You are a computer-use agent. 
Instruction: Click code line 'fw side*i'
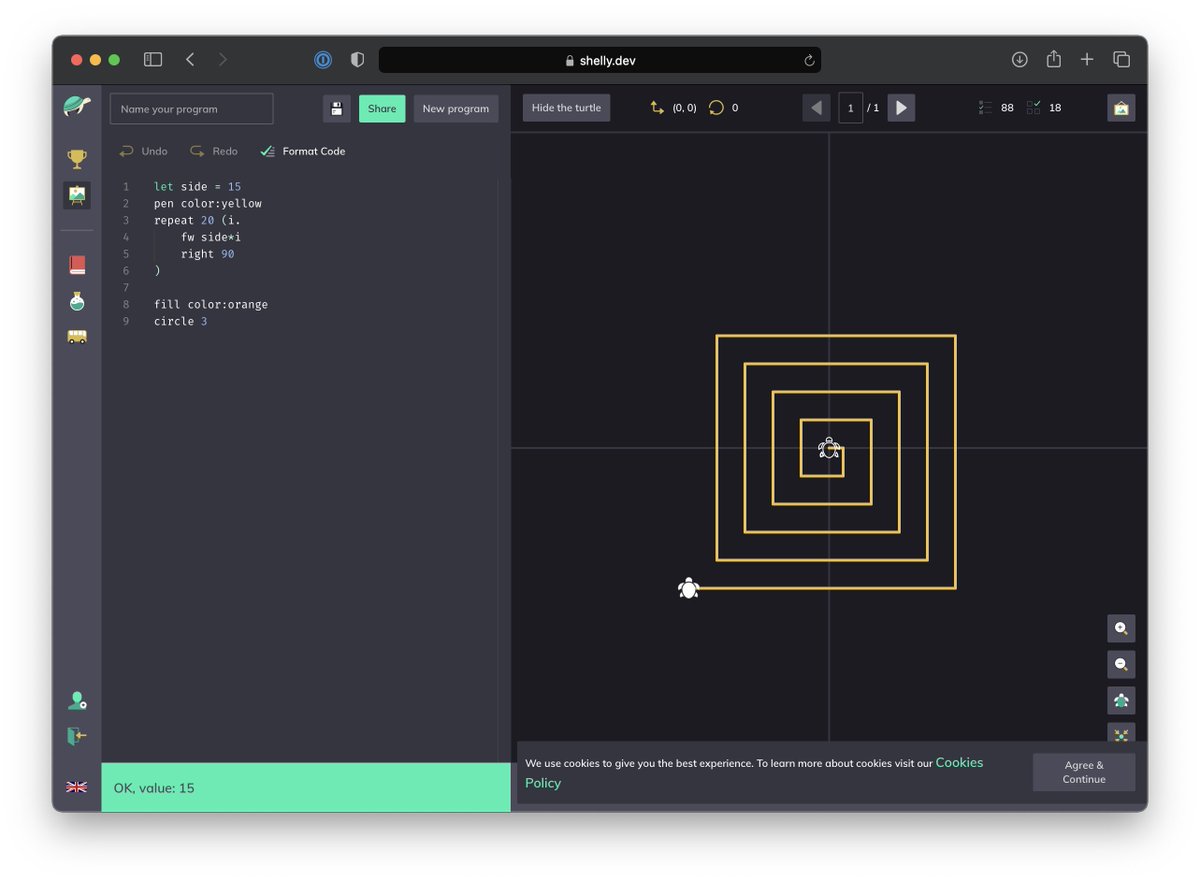pyautogui.click(x=211, y=238)
